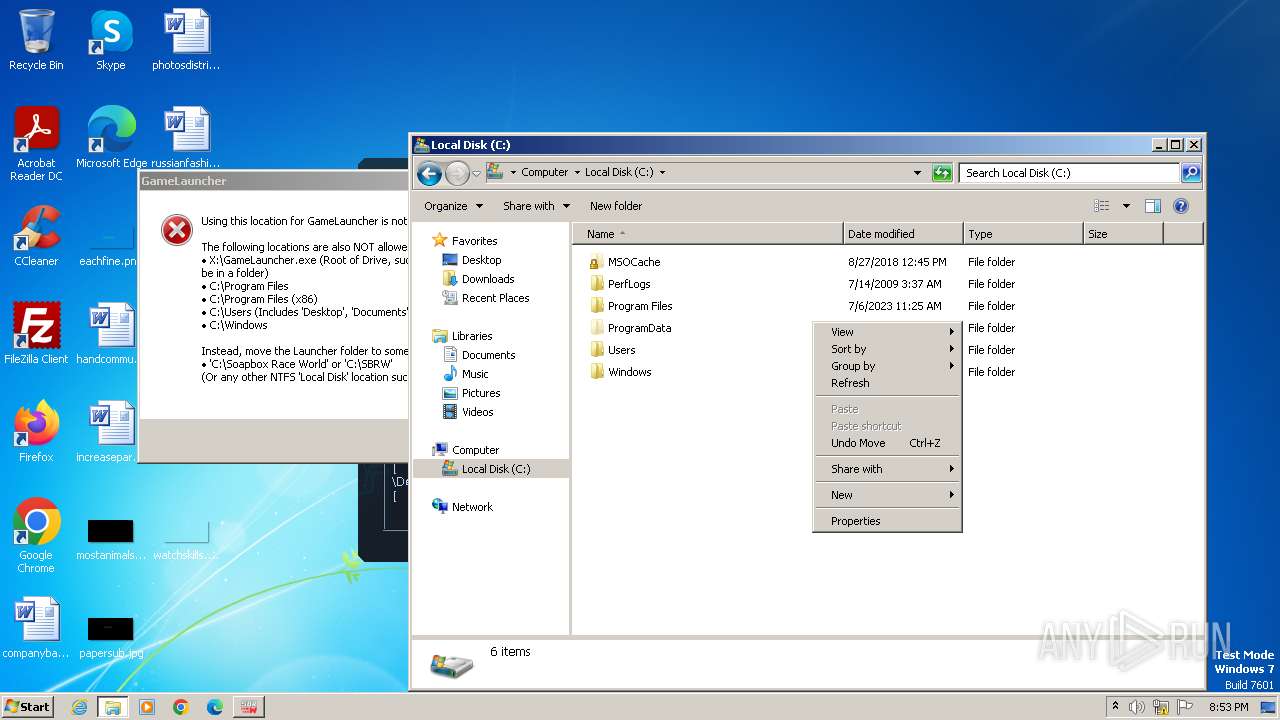This screenshot has width=1280, height=720.
Task: Click the taskbar volume speaker icon
Action: pyautogui.click(x=1137, y=707)
